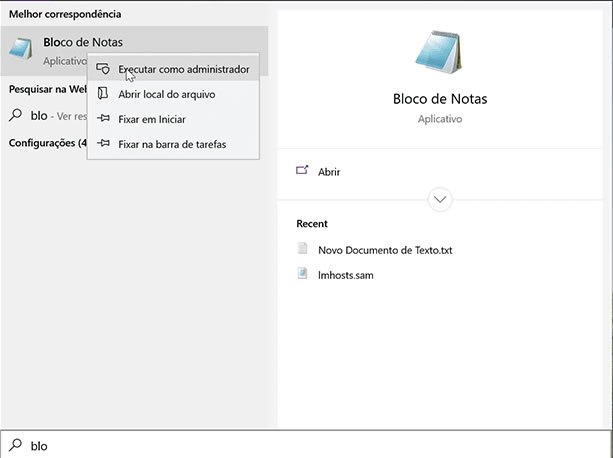
Task: Expand more actions with the chevron button
Action: [440, 200]
